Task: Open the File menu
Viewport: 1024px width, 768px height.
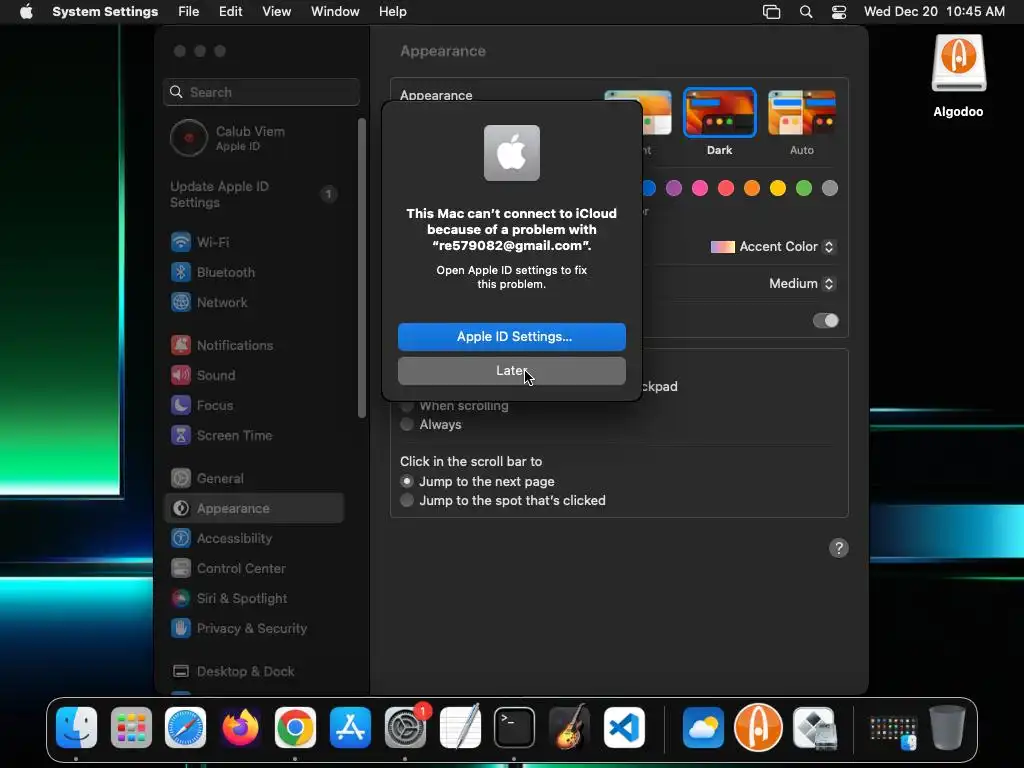Action: [x=189, y=12]
